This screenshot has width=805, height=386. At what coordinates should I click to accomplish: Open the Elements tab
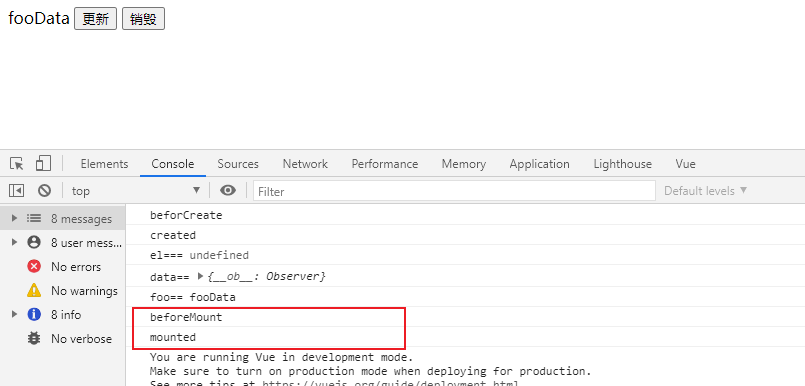tap(104, 164)
